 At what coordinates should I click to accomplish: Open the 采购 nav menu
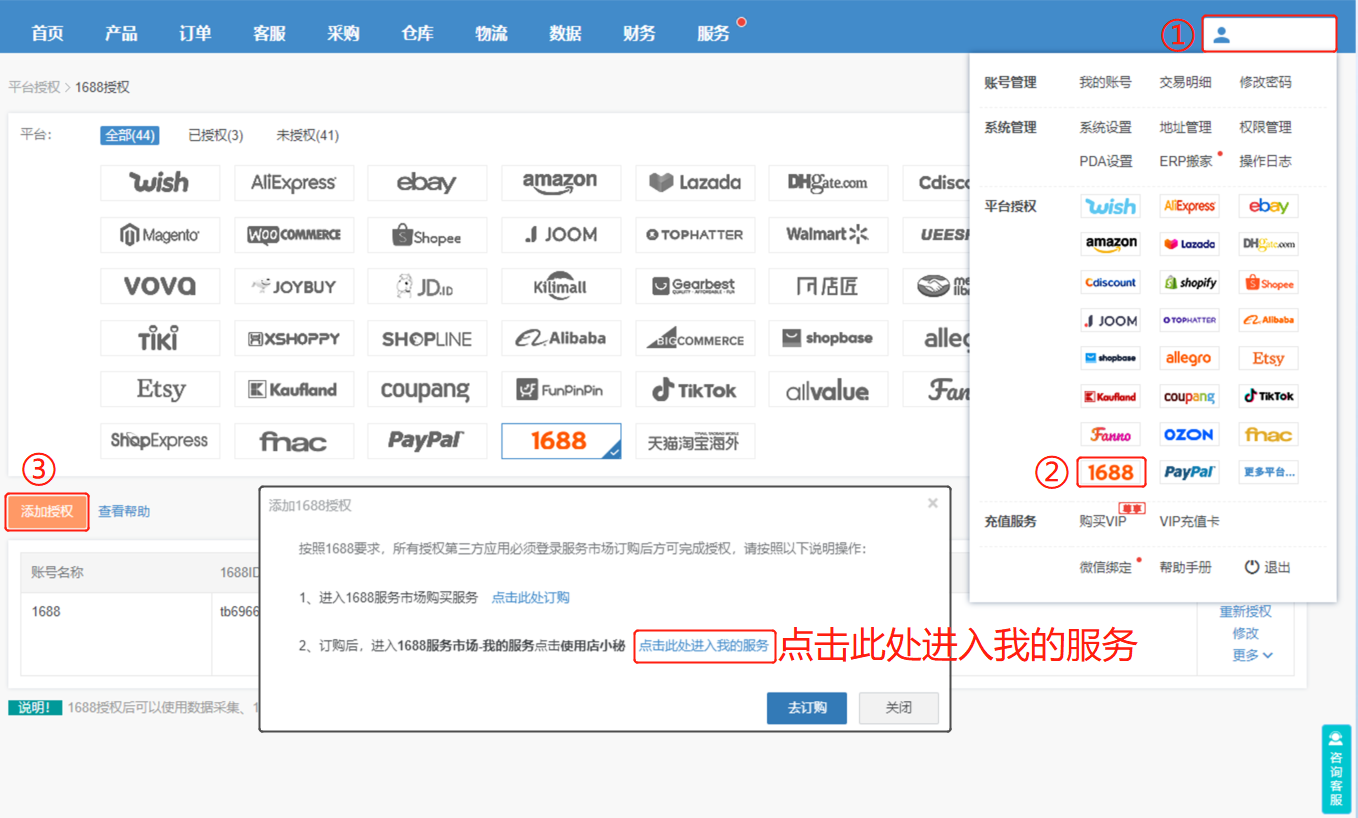pos(343,33)
